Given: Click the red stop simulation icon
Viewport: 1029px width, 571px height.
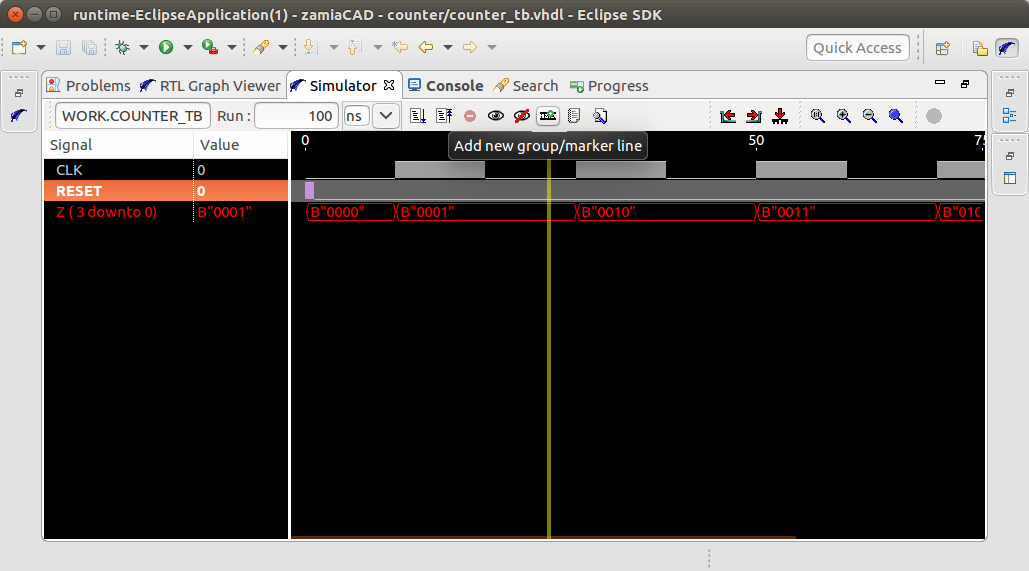Looking at the screenshot, I should click(x=470, y=116).
